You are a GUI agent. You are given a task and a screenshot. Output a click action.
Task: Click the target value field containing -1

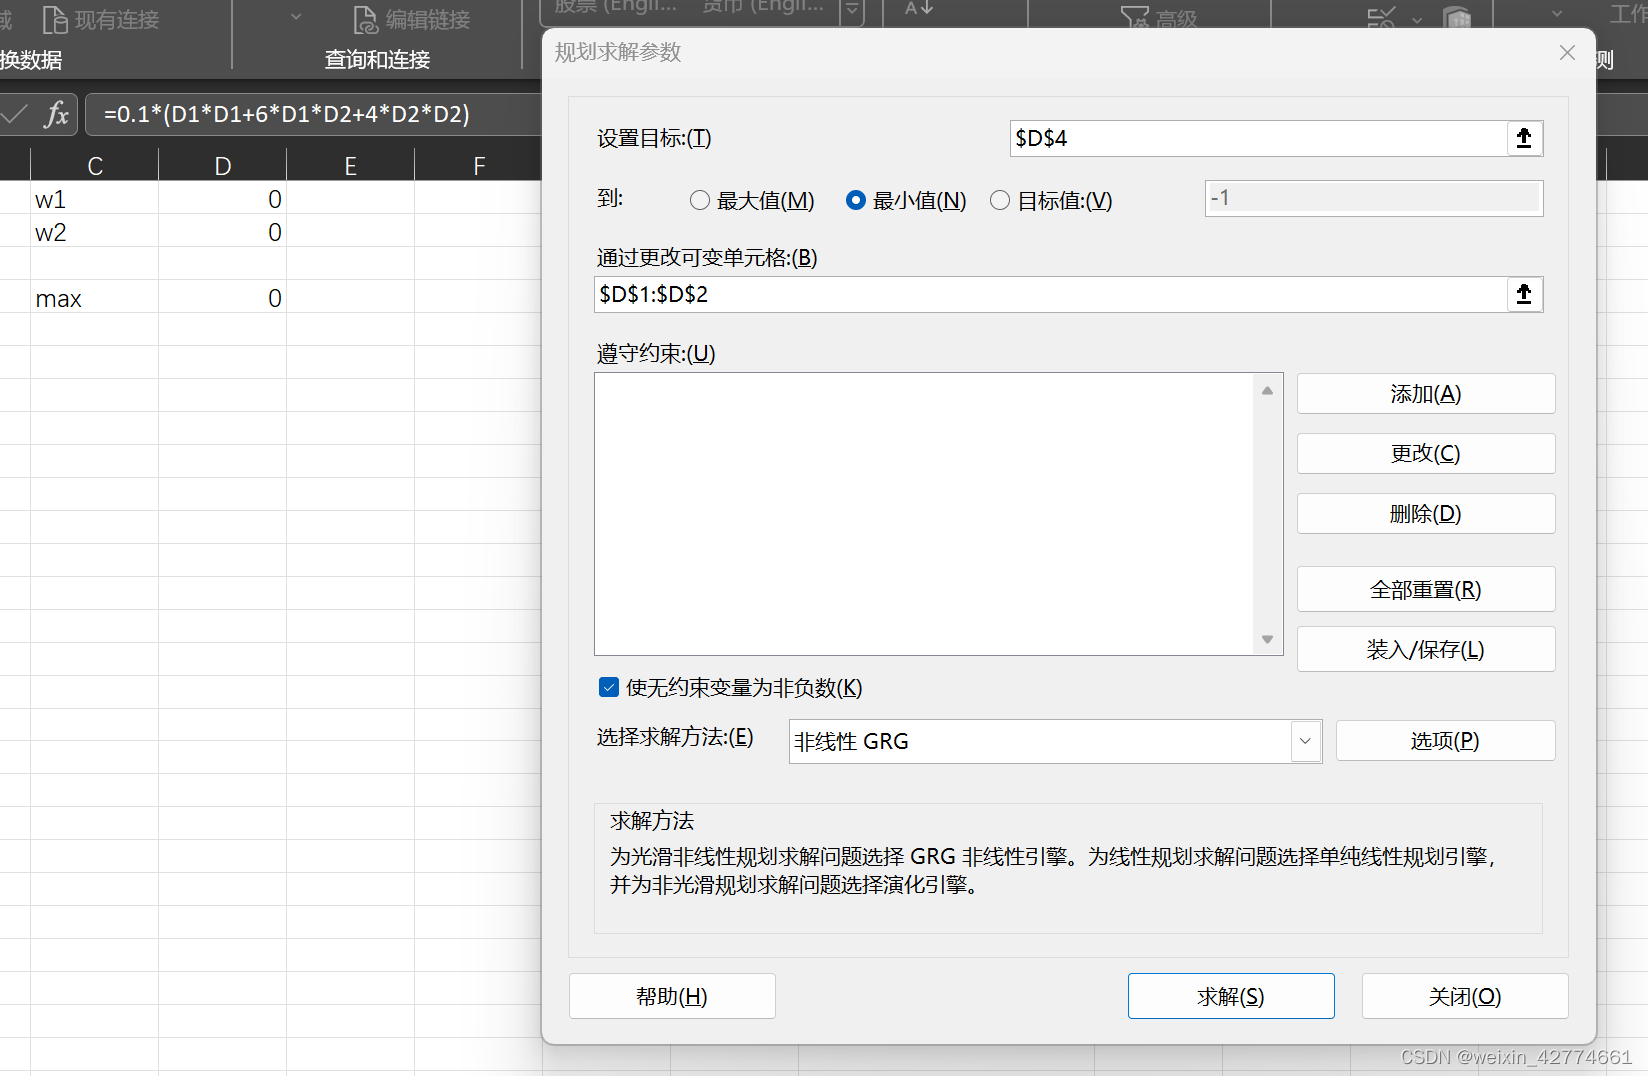tap(1373, 197)
